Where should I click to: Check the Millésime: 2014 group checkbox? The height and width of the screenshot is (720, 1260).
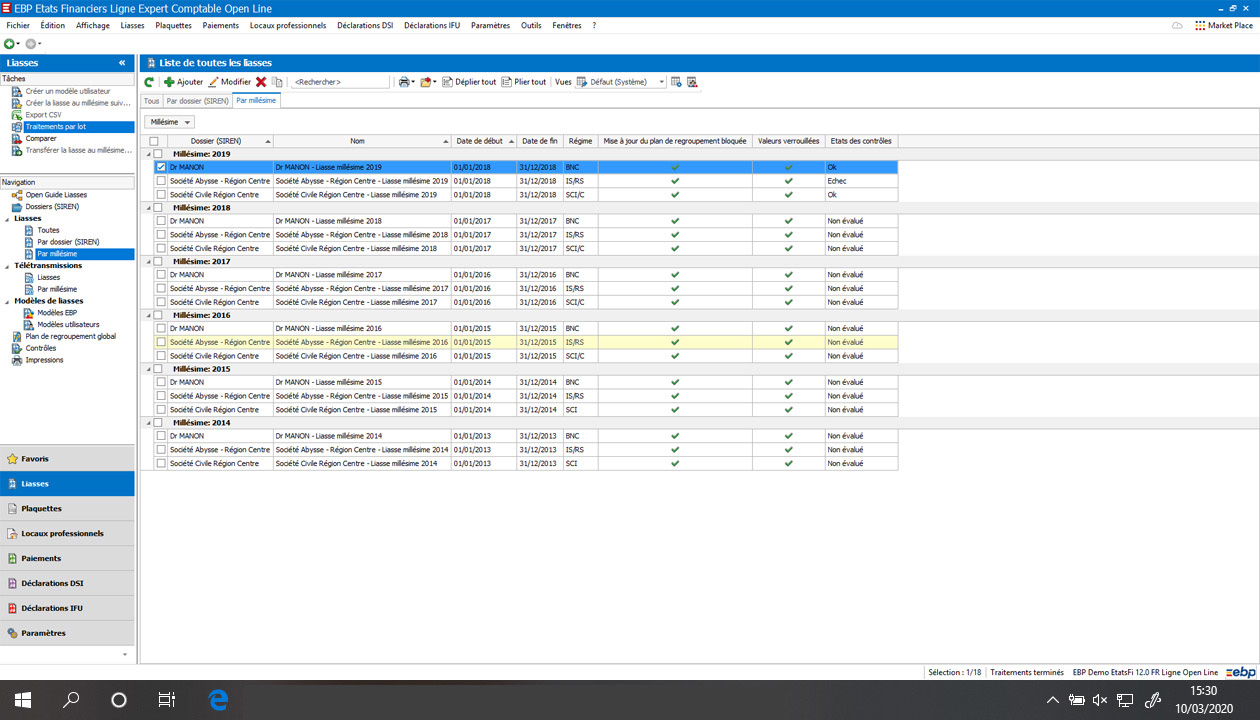pos(157,423)
